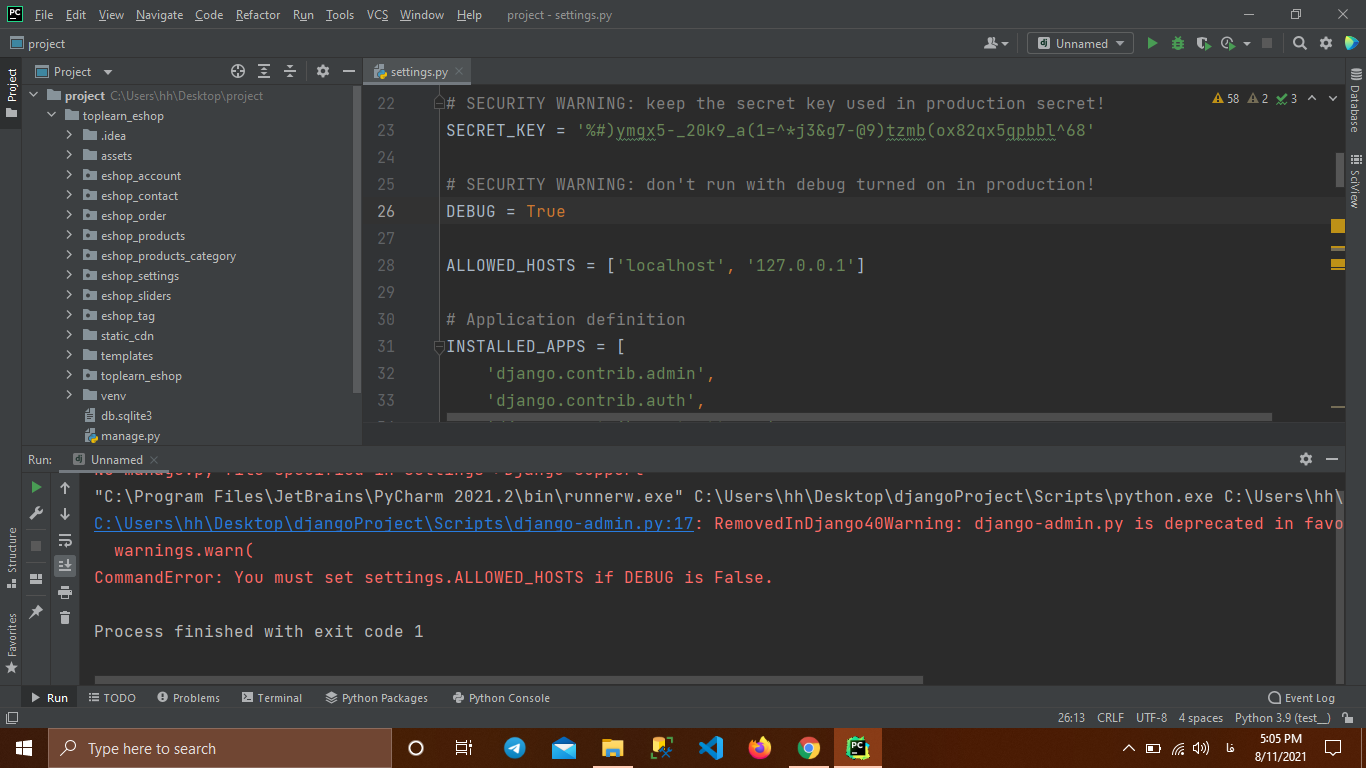The image size is (1366, 768).
Task: Collapse all in the Project panel header
Action: click(x=290, y=71)
